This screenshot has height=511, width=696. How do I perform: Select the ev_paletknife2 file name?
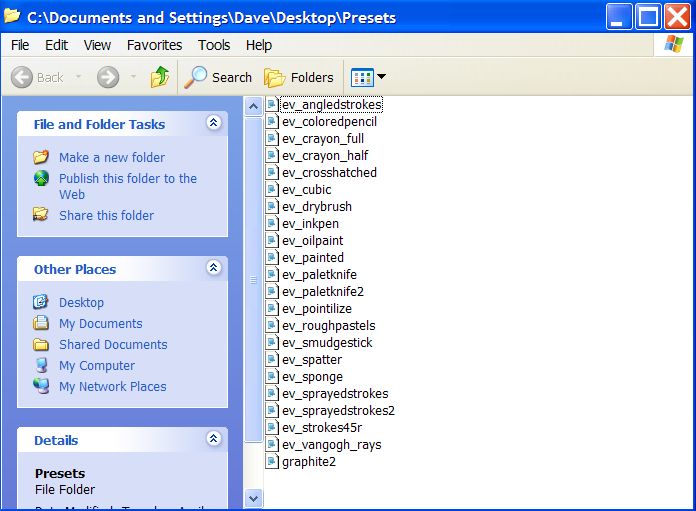click(x=323, y=291)
